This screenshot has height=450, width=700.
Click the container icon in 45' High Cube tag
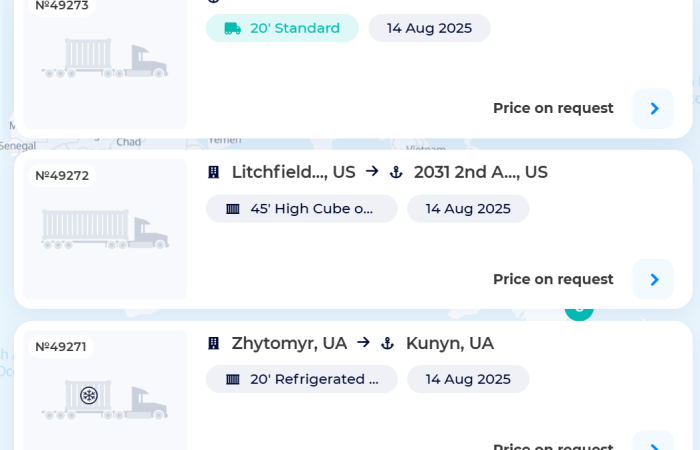[x=233, y=209]
